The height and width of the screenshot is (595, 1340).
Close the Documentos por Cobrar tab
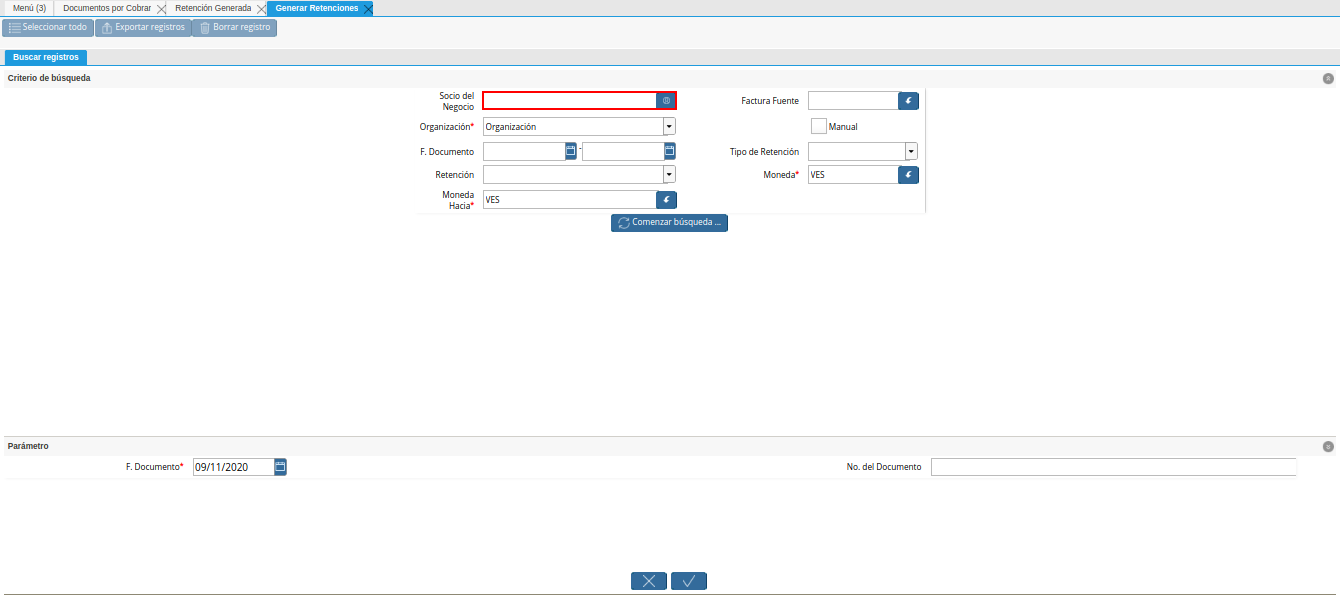pyautogui.click(x=161, y=8)
